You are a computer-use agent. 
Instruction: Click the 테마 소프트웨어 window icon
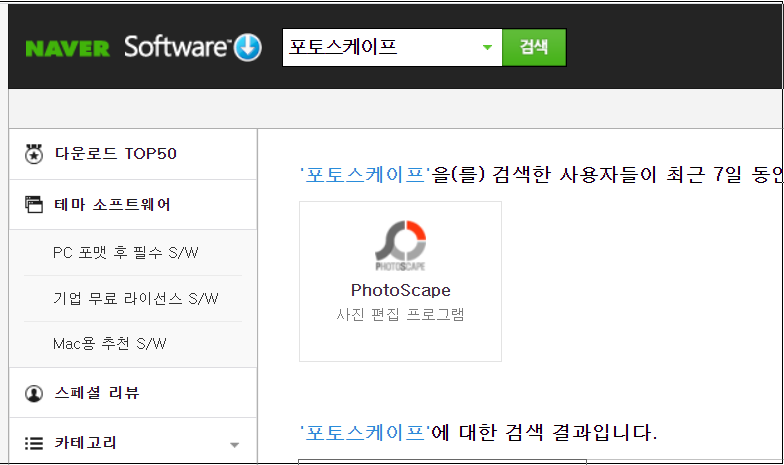(34, 204)
